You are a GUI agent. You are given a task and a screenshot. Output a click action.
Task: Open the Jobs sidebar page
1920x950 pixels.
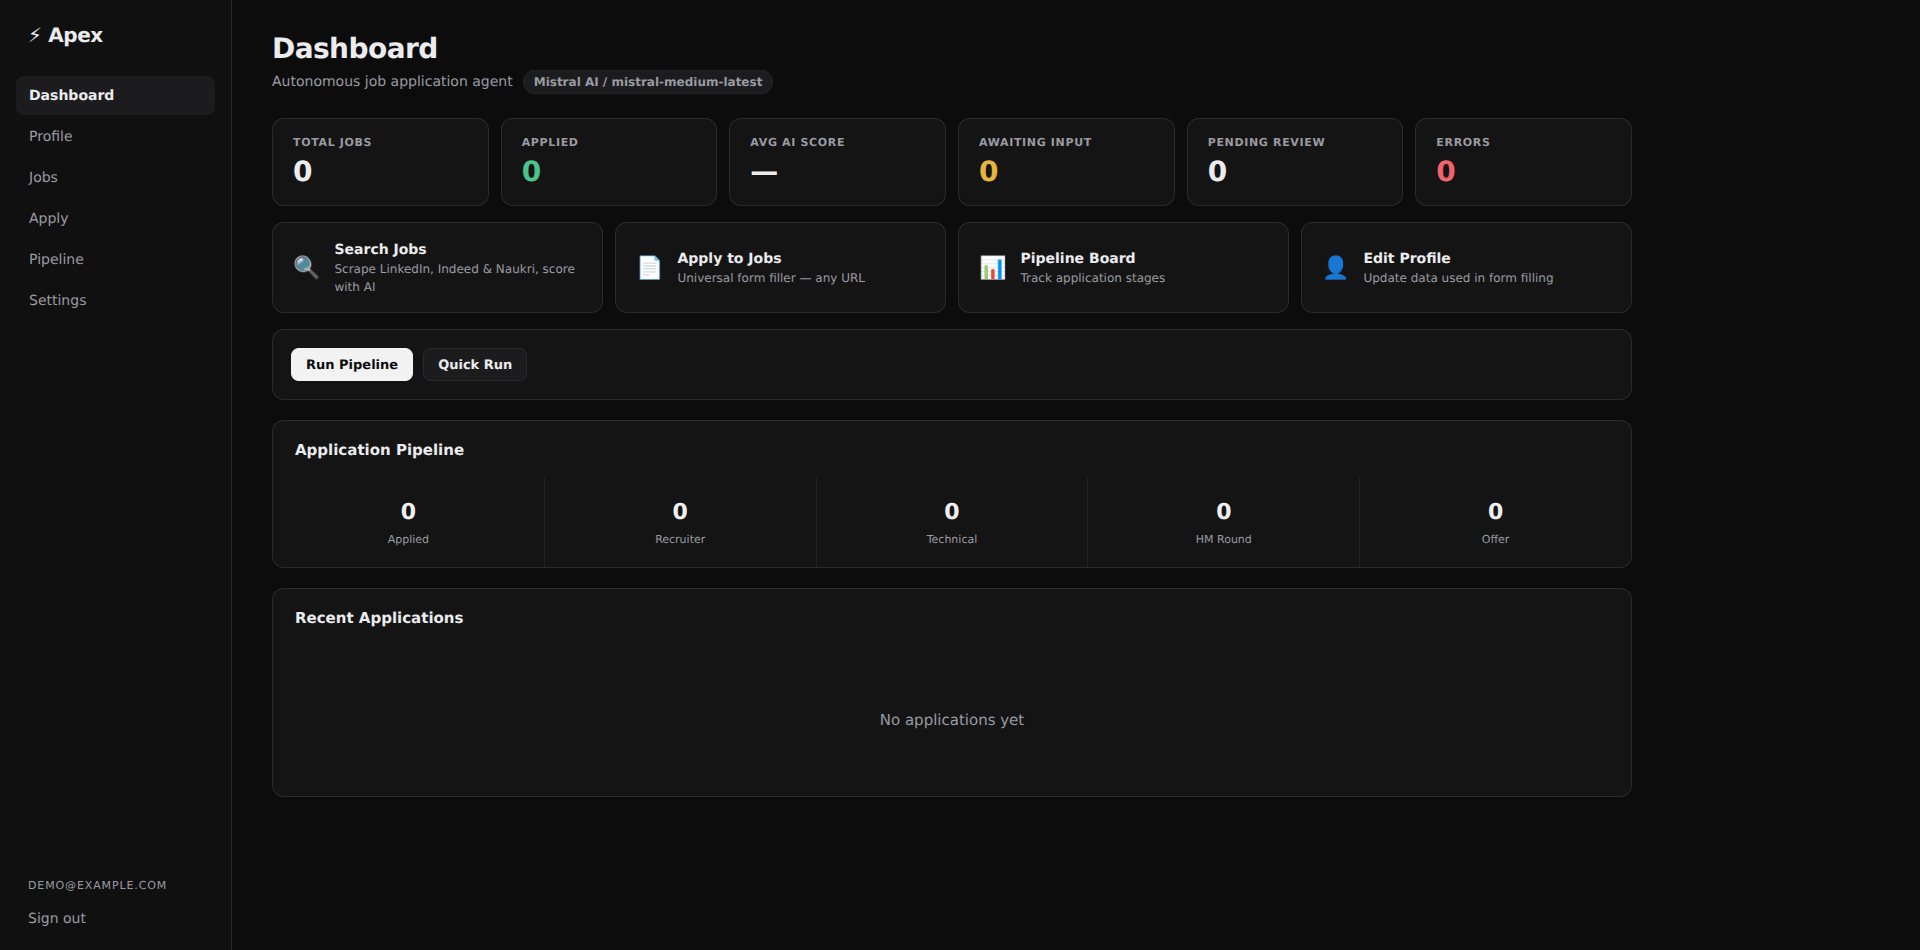pos(115,177)
